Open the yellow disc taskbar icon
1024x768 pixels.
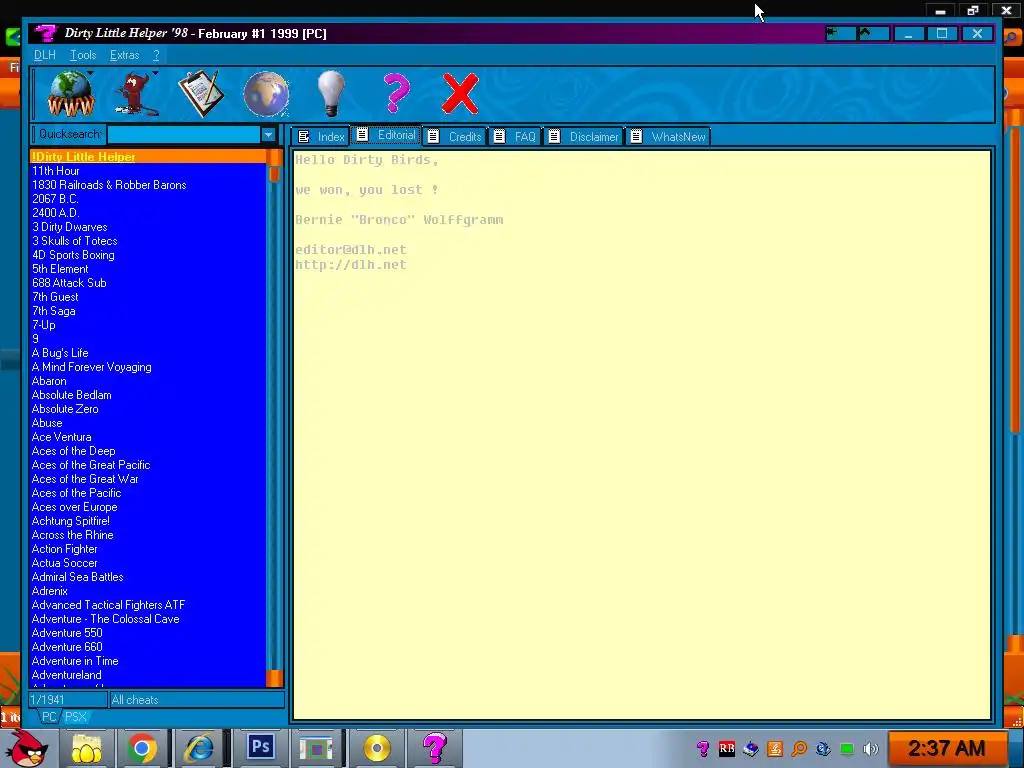[377, 749]
